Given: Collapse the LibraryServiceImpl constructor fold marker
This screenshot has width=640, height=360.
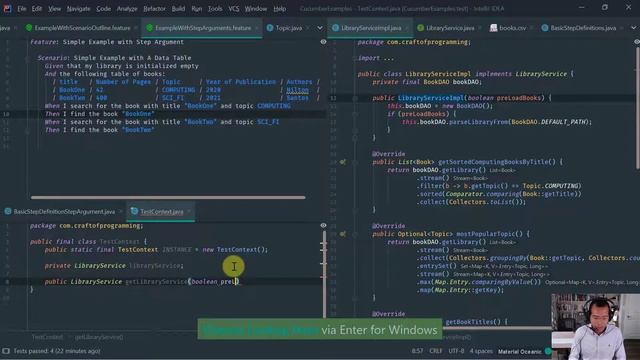Looking at the screenshot, I should [x=355, y=98].
